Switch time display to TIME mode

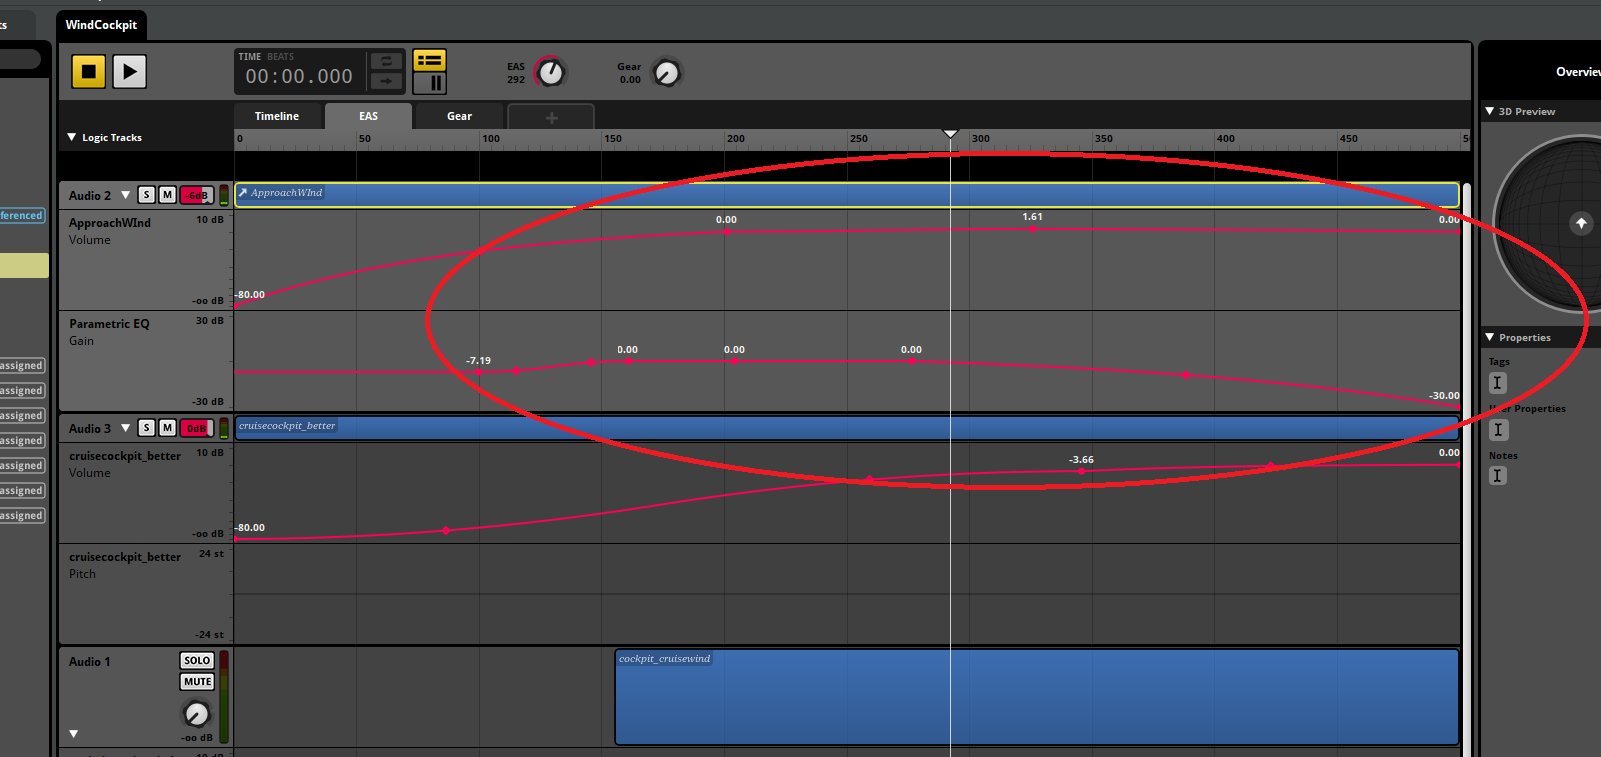point(249,57)
